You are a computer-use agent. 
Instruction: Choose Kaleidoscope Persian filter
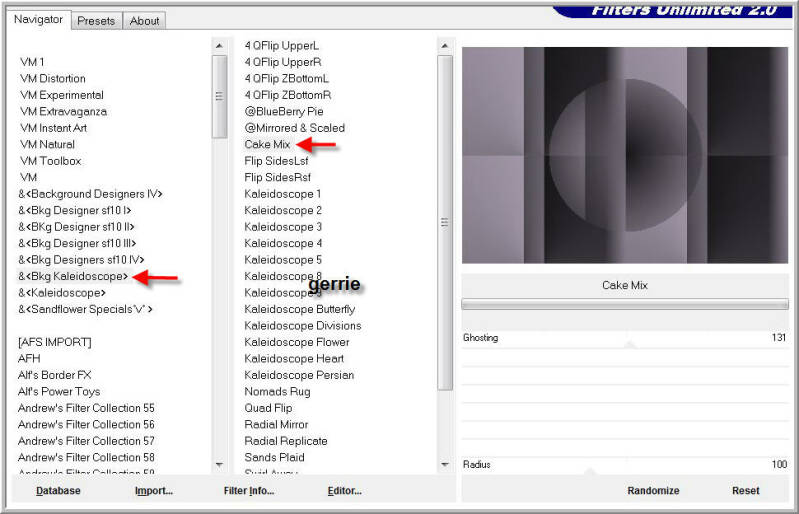299,375
